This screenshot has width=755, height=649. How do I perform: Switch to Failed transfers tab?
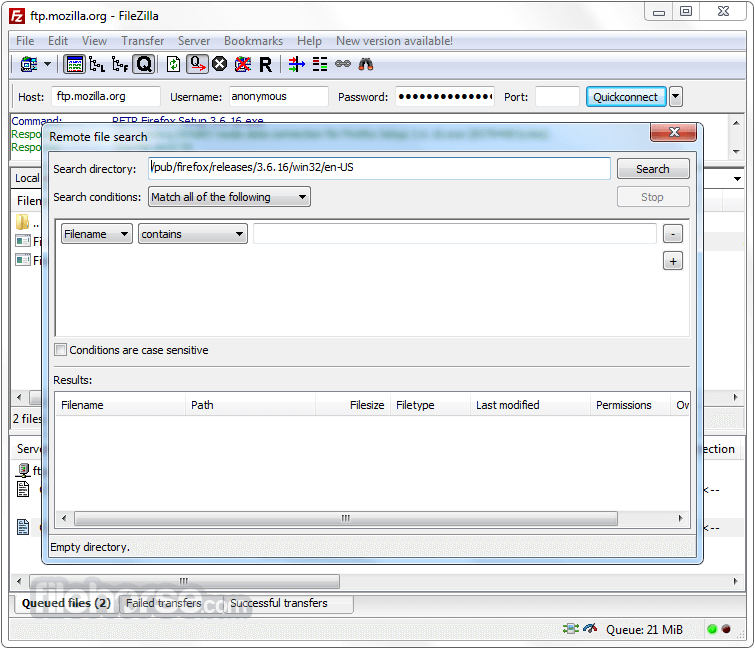164,603
